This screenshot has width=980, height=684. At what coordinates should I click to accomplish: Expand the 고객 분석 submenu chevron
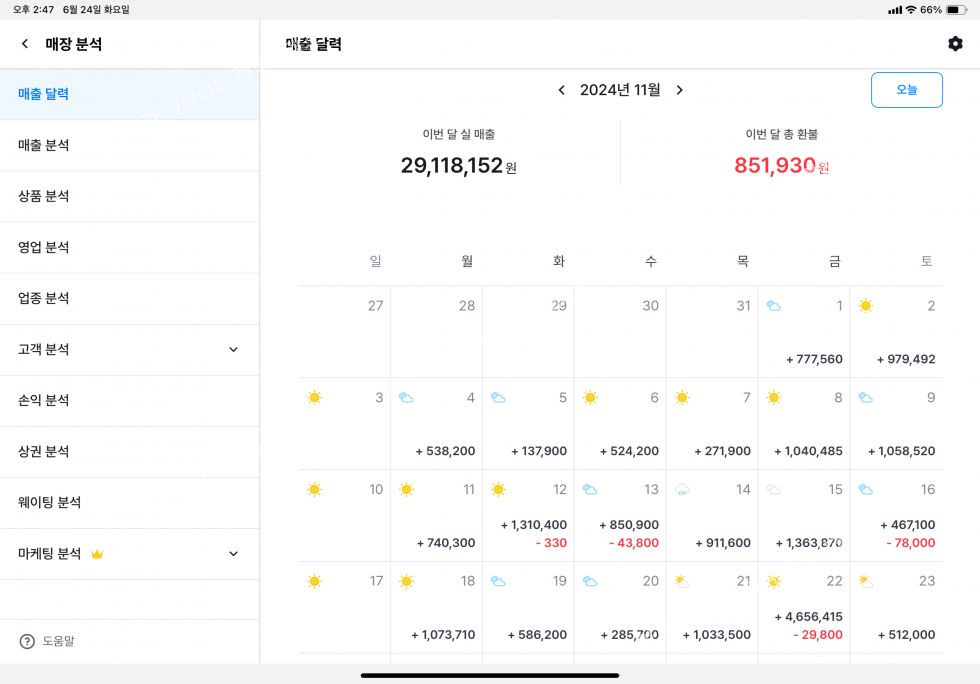[233, 350]
